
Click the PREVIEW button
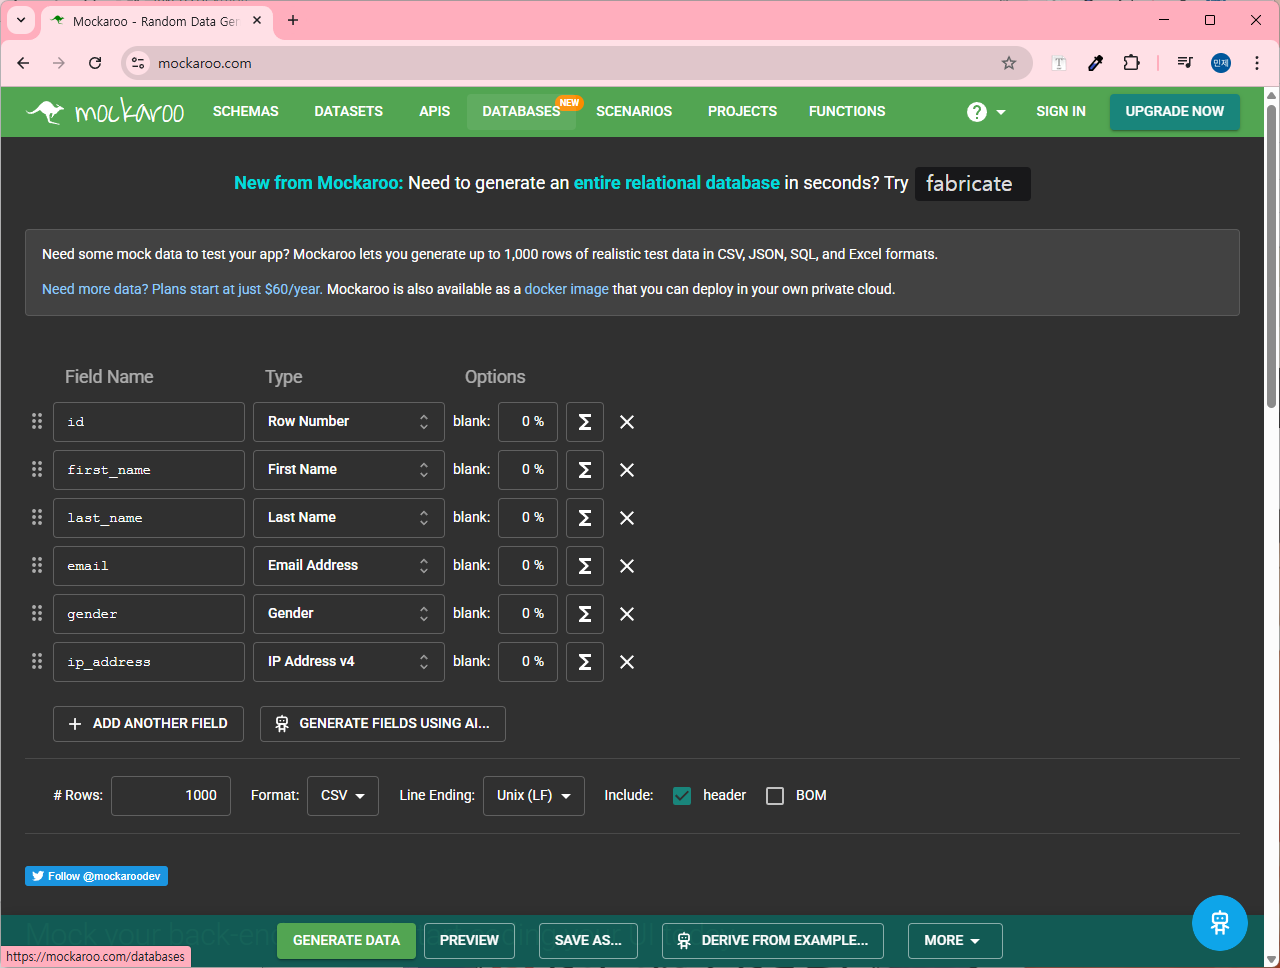(x=469, y=941)
